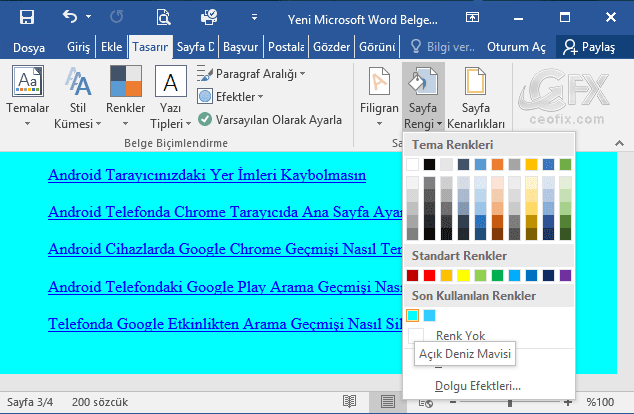Open Sayfa Kenarlıkları page borders
The width and height of the screenshot is (634, 414).
point(476,96)
